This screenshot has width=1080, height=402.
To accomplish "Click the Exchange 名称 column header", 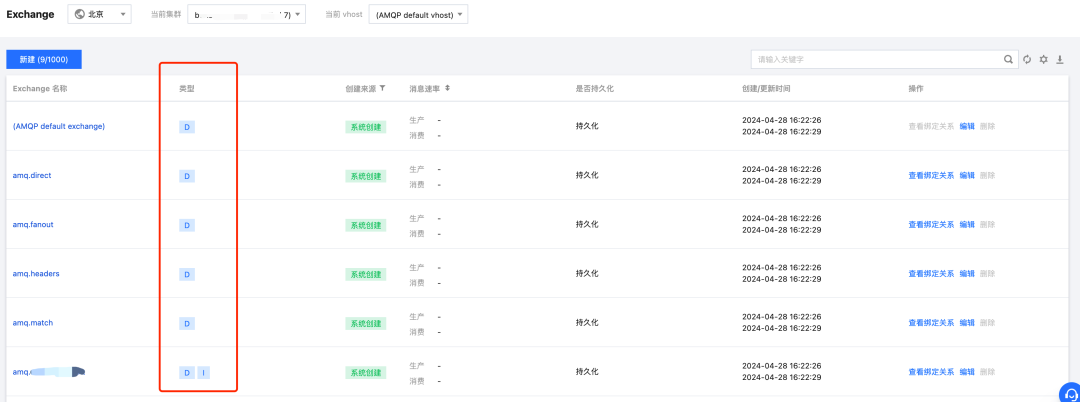I will pos(40,89).
